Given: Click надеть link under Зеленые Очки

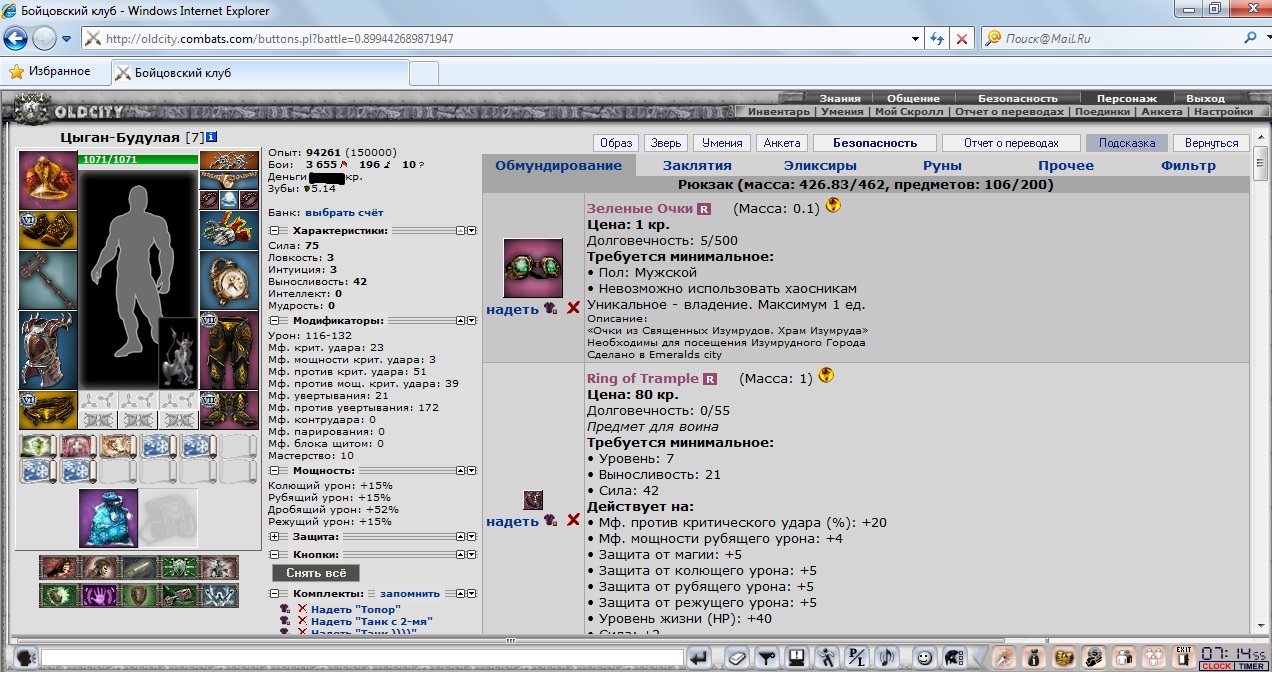Looking at the screenshot, I should tap(512, 310).
